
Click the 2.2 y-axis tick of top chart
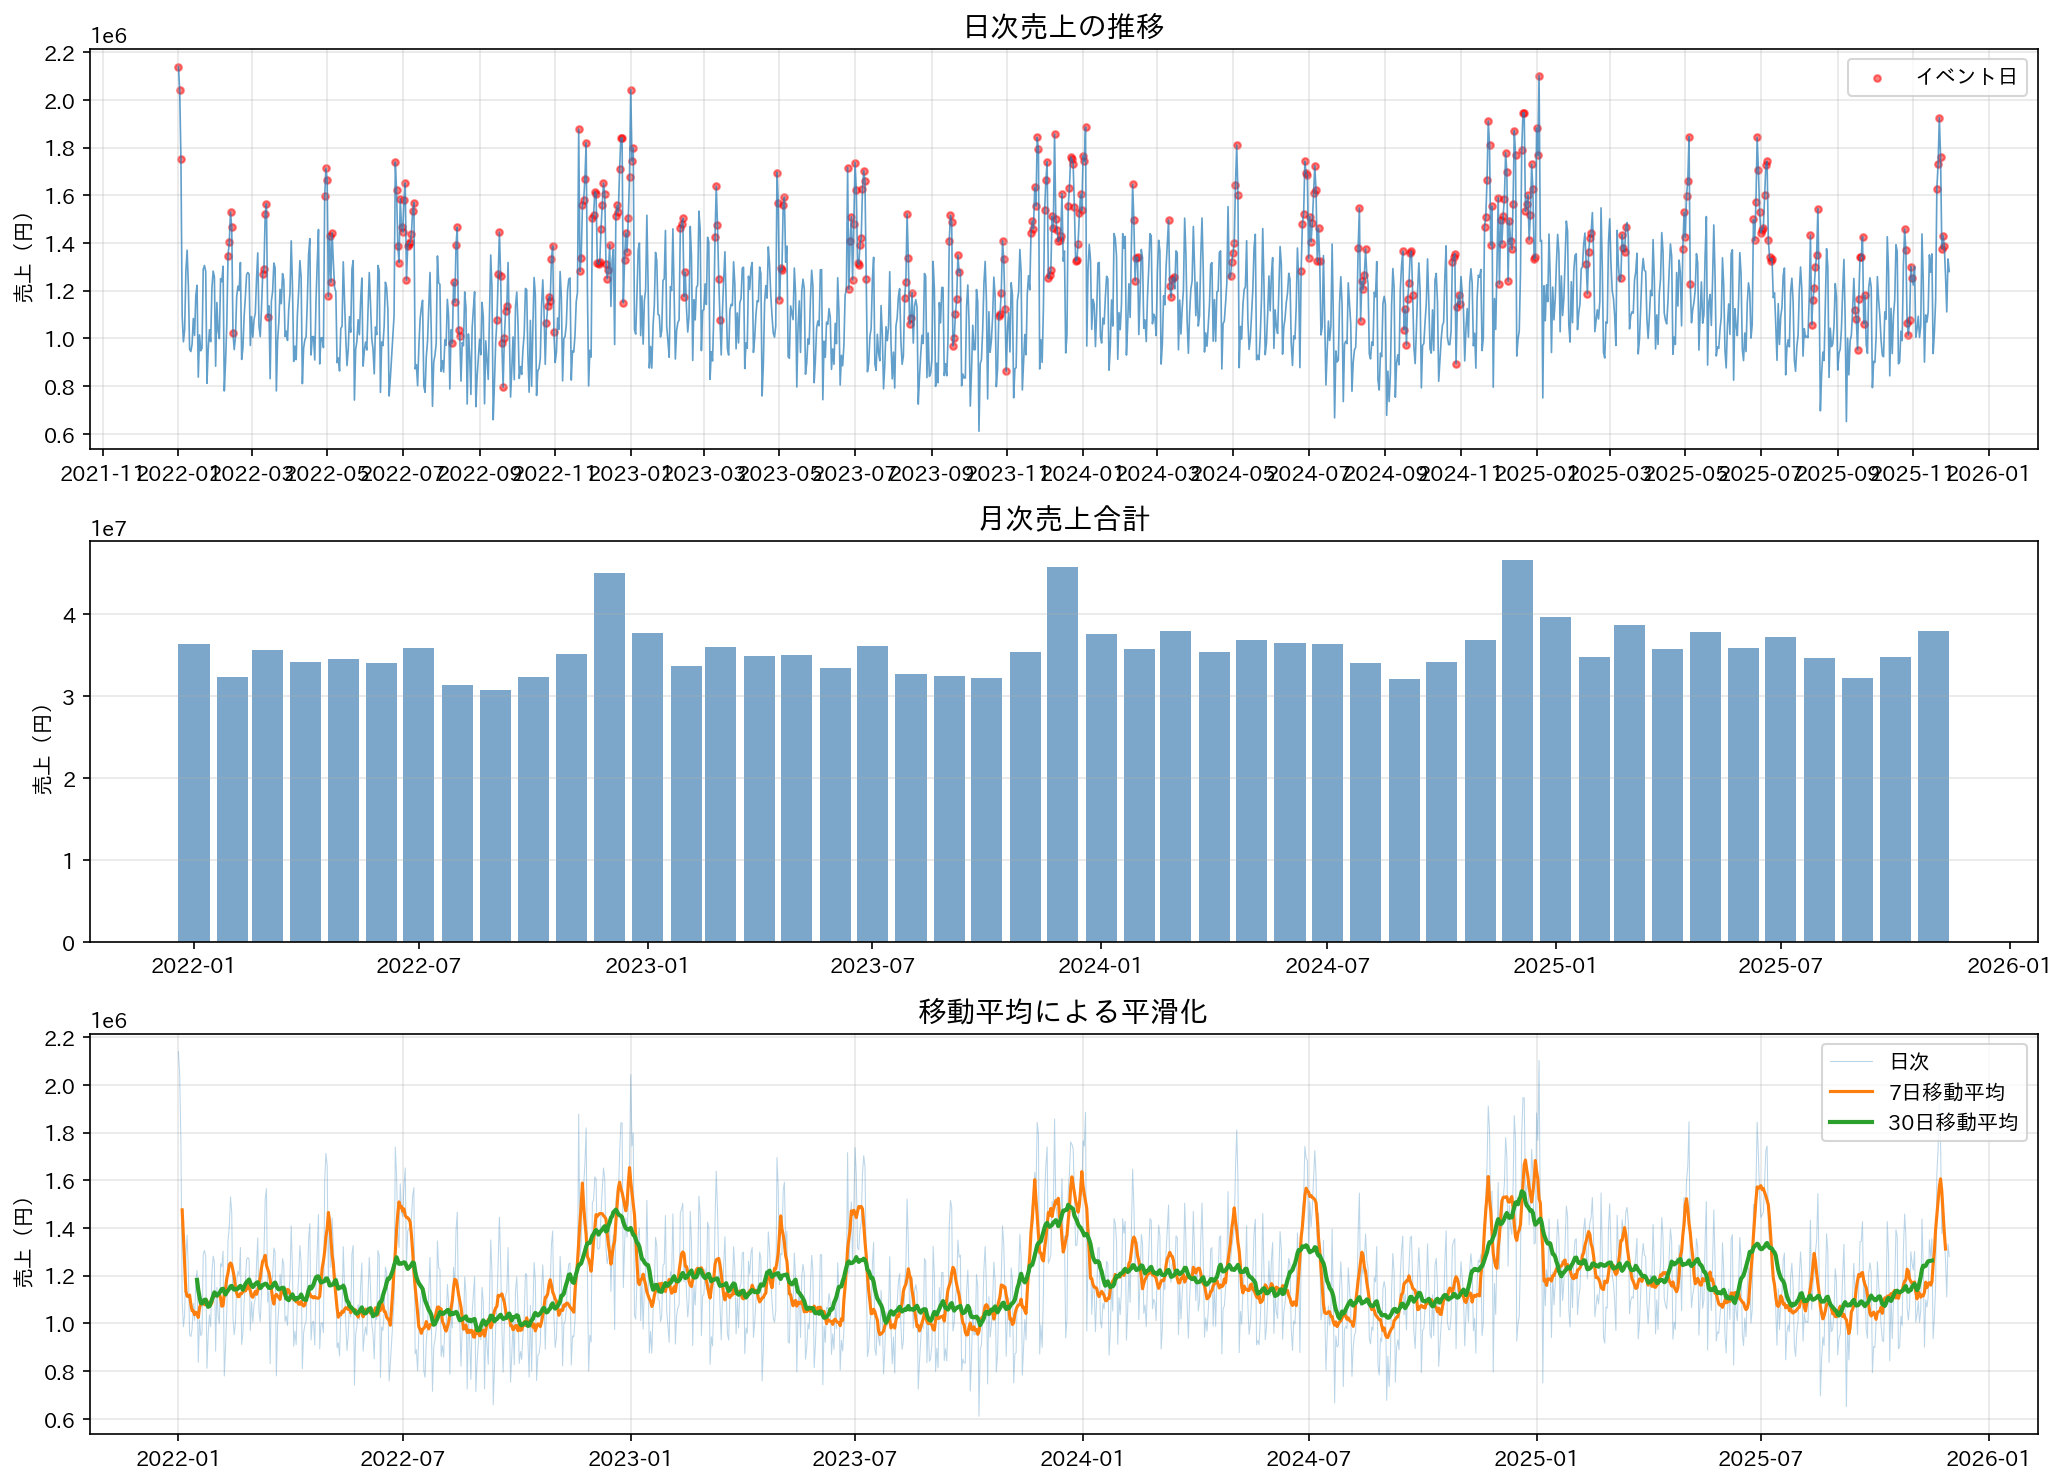click(60, 53)
